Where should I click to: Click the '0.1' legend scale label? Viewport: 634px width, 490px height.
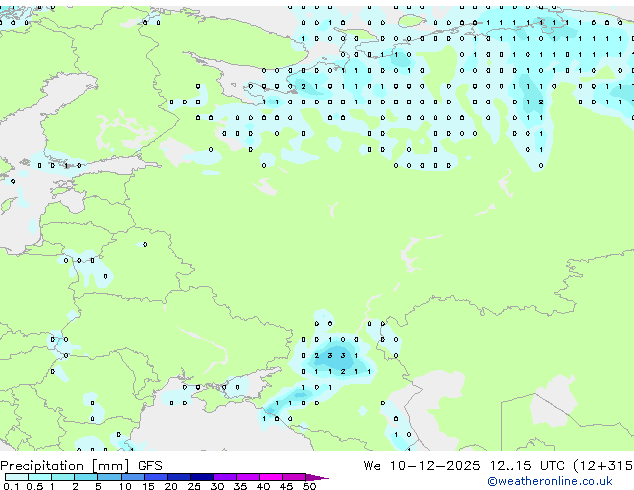coord(11,486)
